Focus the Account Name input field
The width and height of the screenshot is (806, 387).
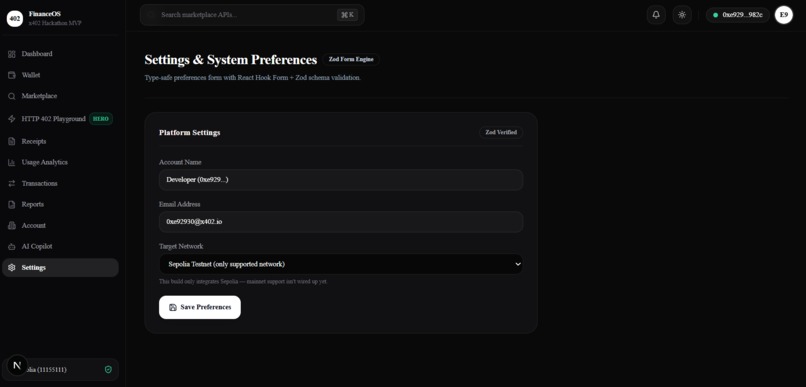click(x=341, y=180)
